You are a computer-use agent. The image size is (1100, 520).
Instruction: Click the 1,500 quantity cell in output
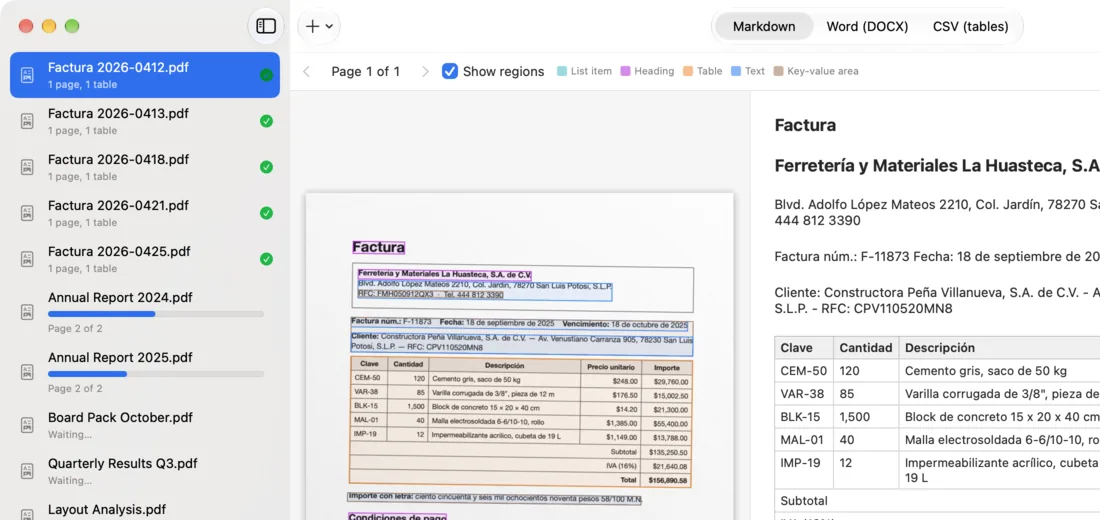tap(866, 417)
